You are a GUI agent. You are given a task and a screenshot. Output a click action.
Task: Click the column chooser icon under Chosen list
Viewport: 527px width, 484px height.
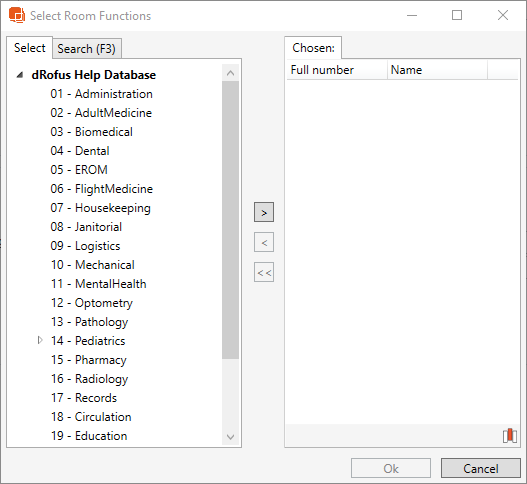(510, 436)
